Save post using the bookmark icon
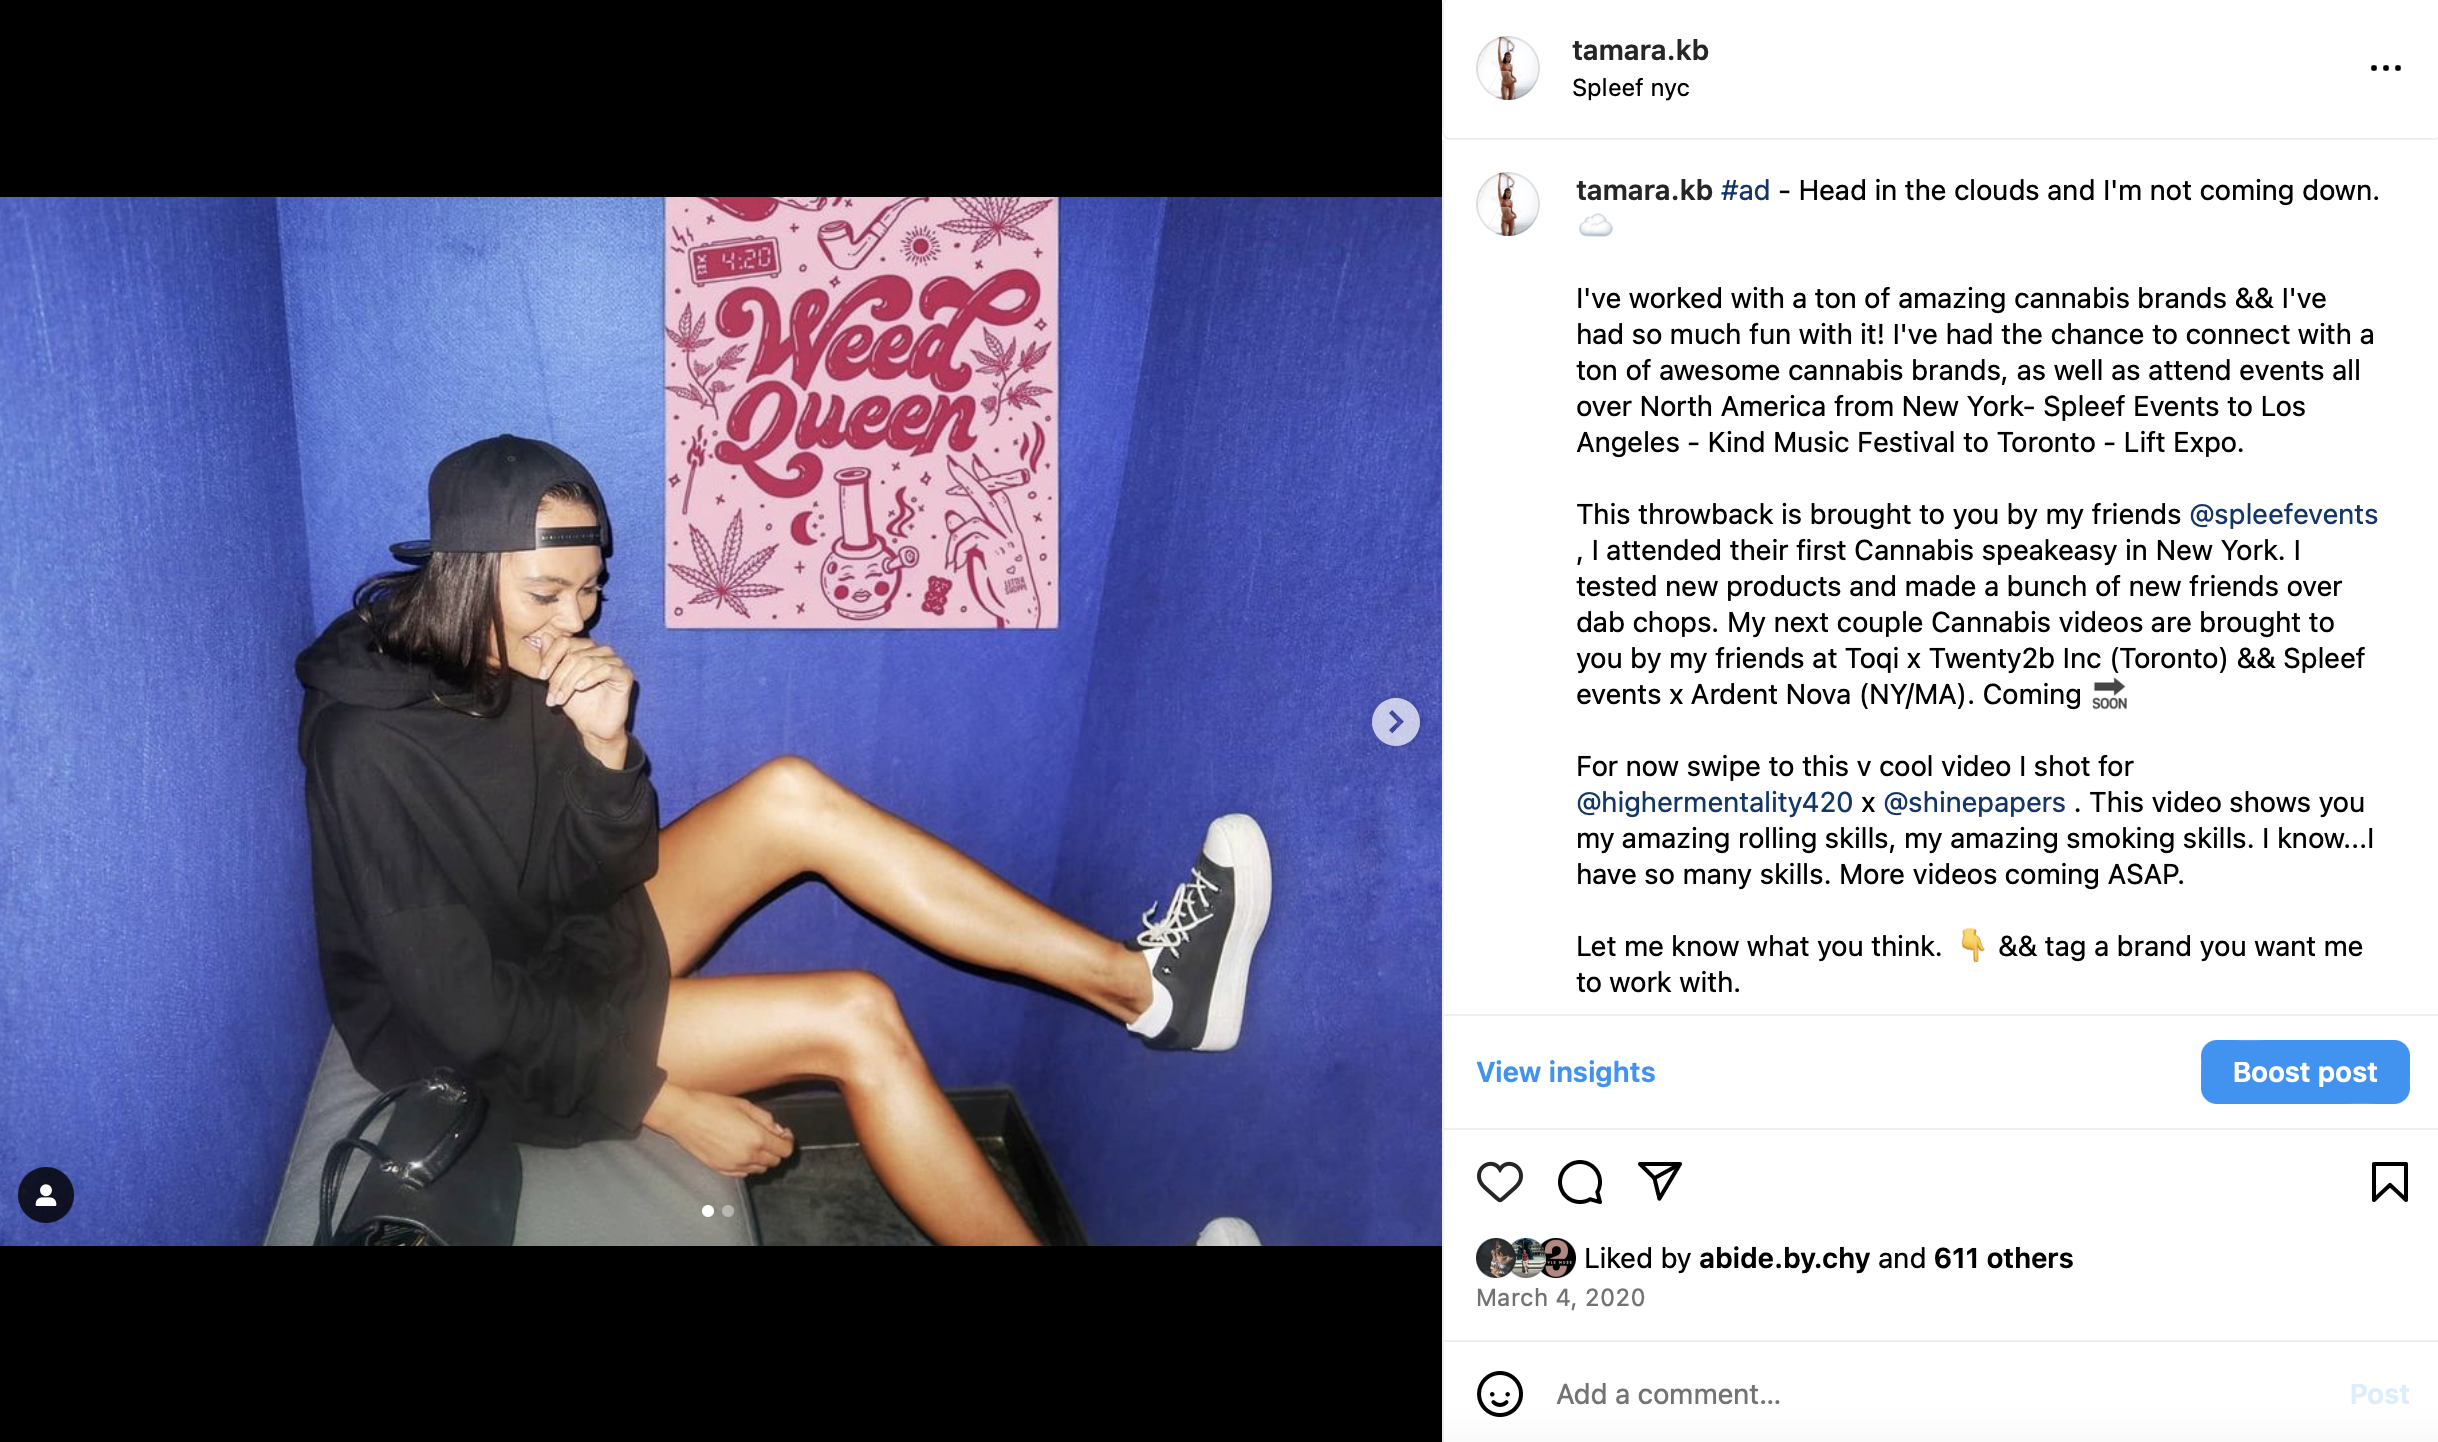The height and width of the screenshot is (1442, 2438). [x=2389, y=1182]
